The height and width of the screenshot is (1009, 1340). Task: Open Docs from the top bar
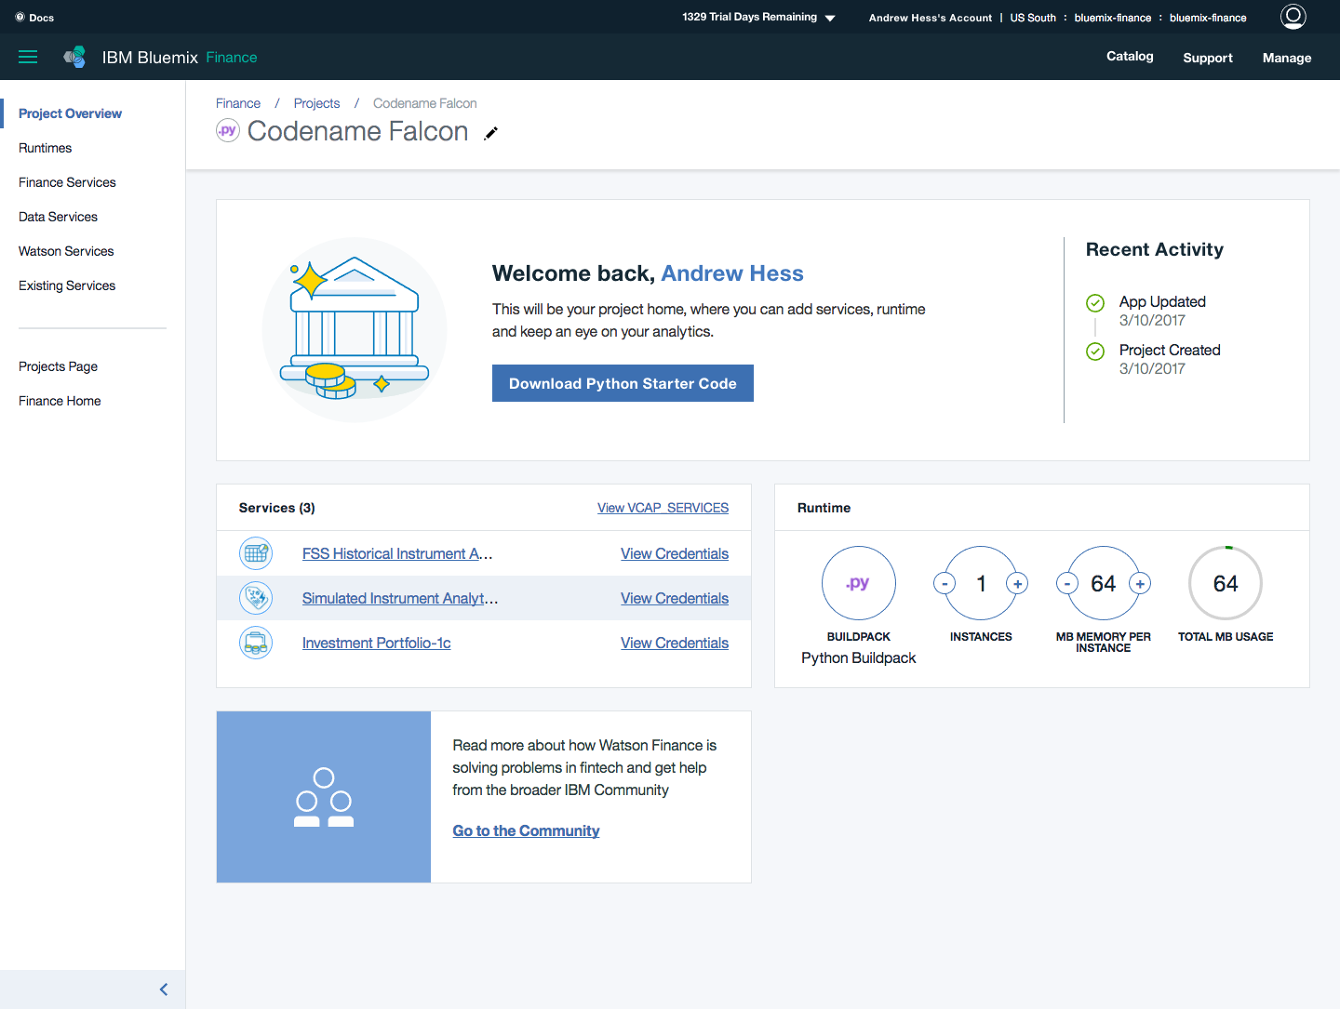[x=30, y=16]
